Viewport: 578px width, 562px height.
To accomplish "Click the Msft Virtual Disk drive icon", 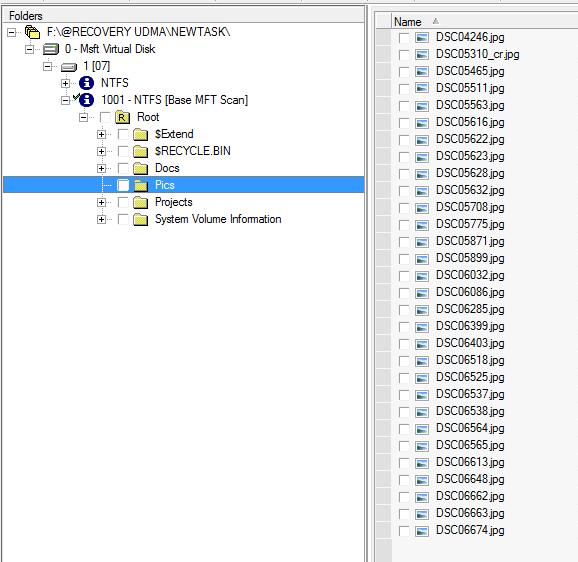I will pyautogui.click(x=51, y=49).
